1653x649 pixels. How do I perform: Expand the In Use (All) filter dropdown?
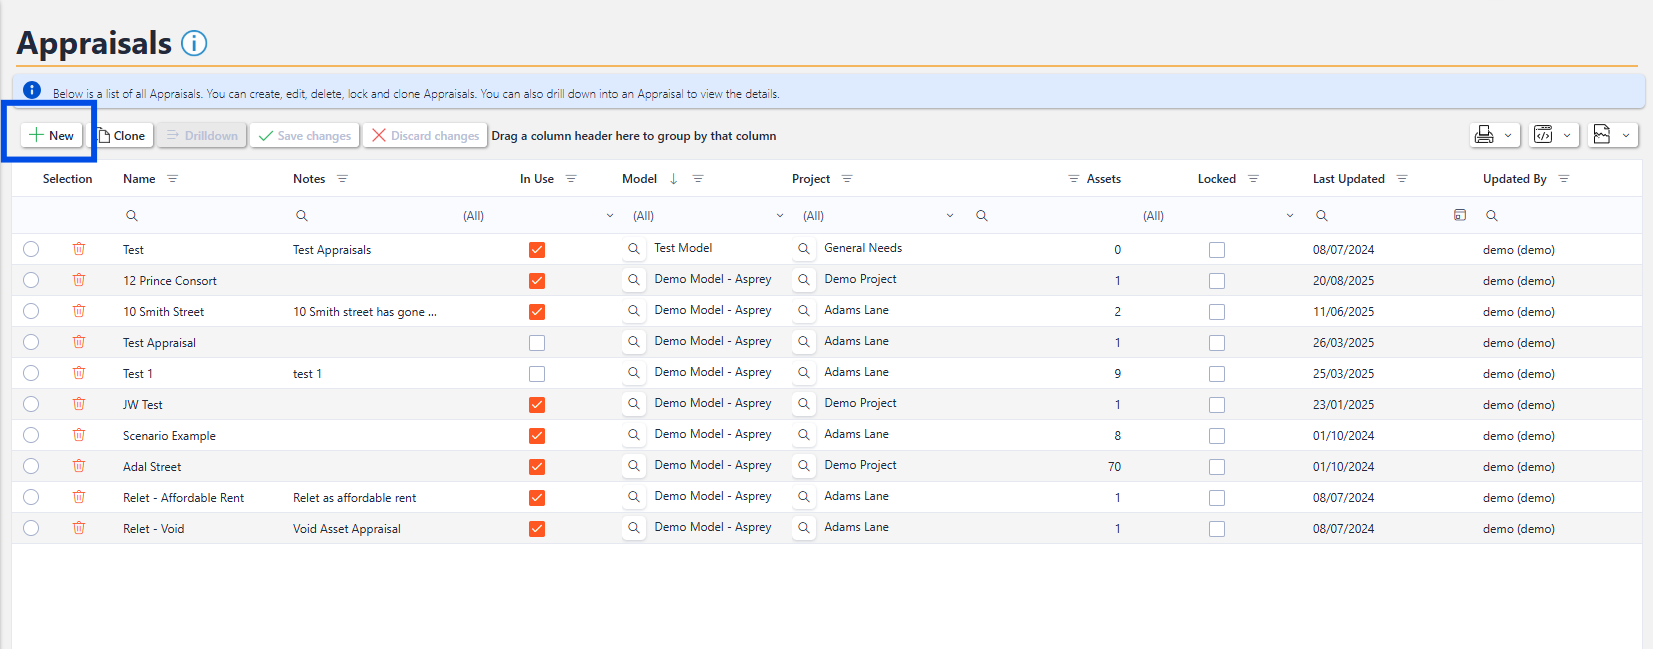pos(609,216)
